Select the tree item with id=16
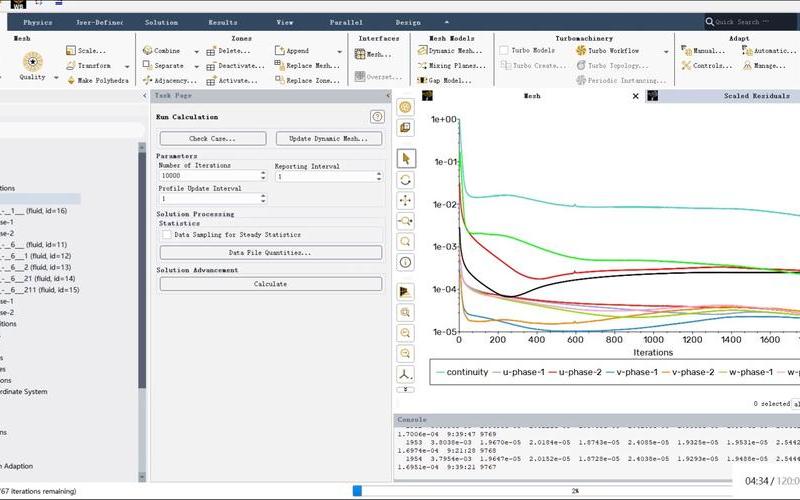Image resolution: width=800 pixels, height=500 pixels. [x=34, y=211]
